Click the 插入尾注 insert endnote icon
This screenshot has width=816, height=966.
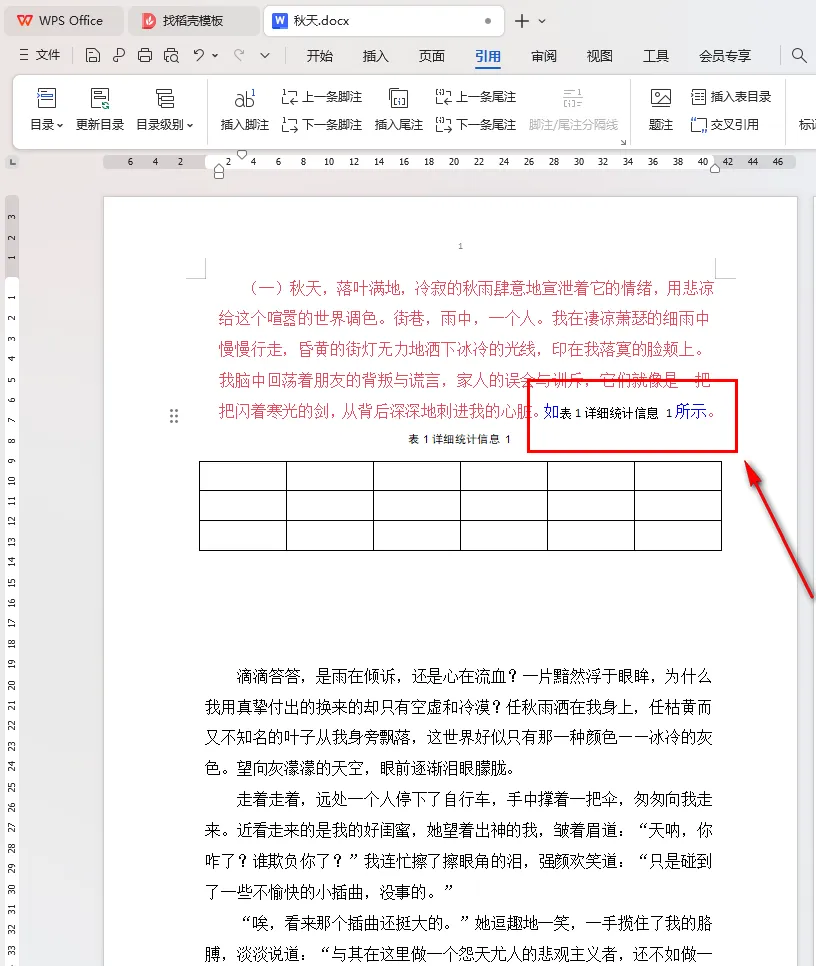(x=398, y=98)
